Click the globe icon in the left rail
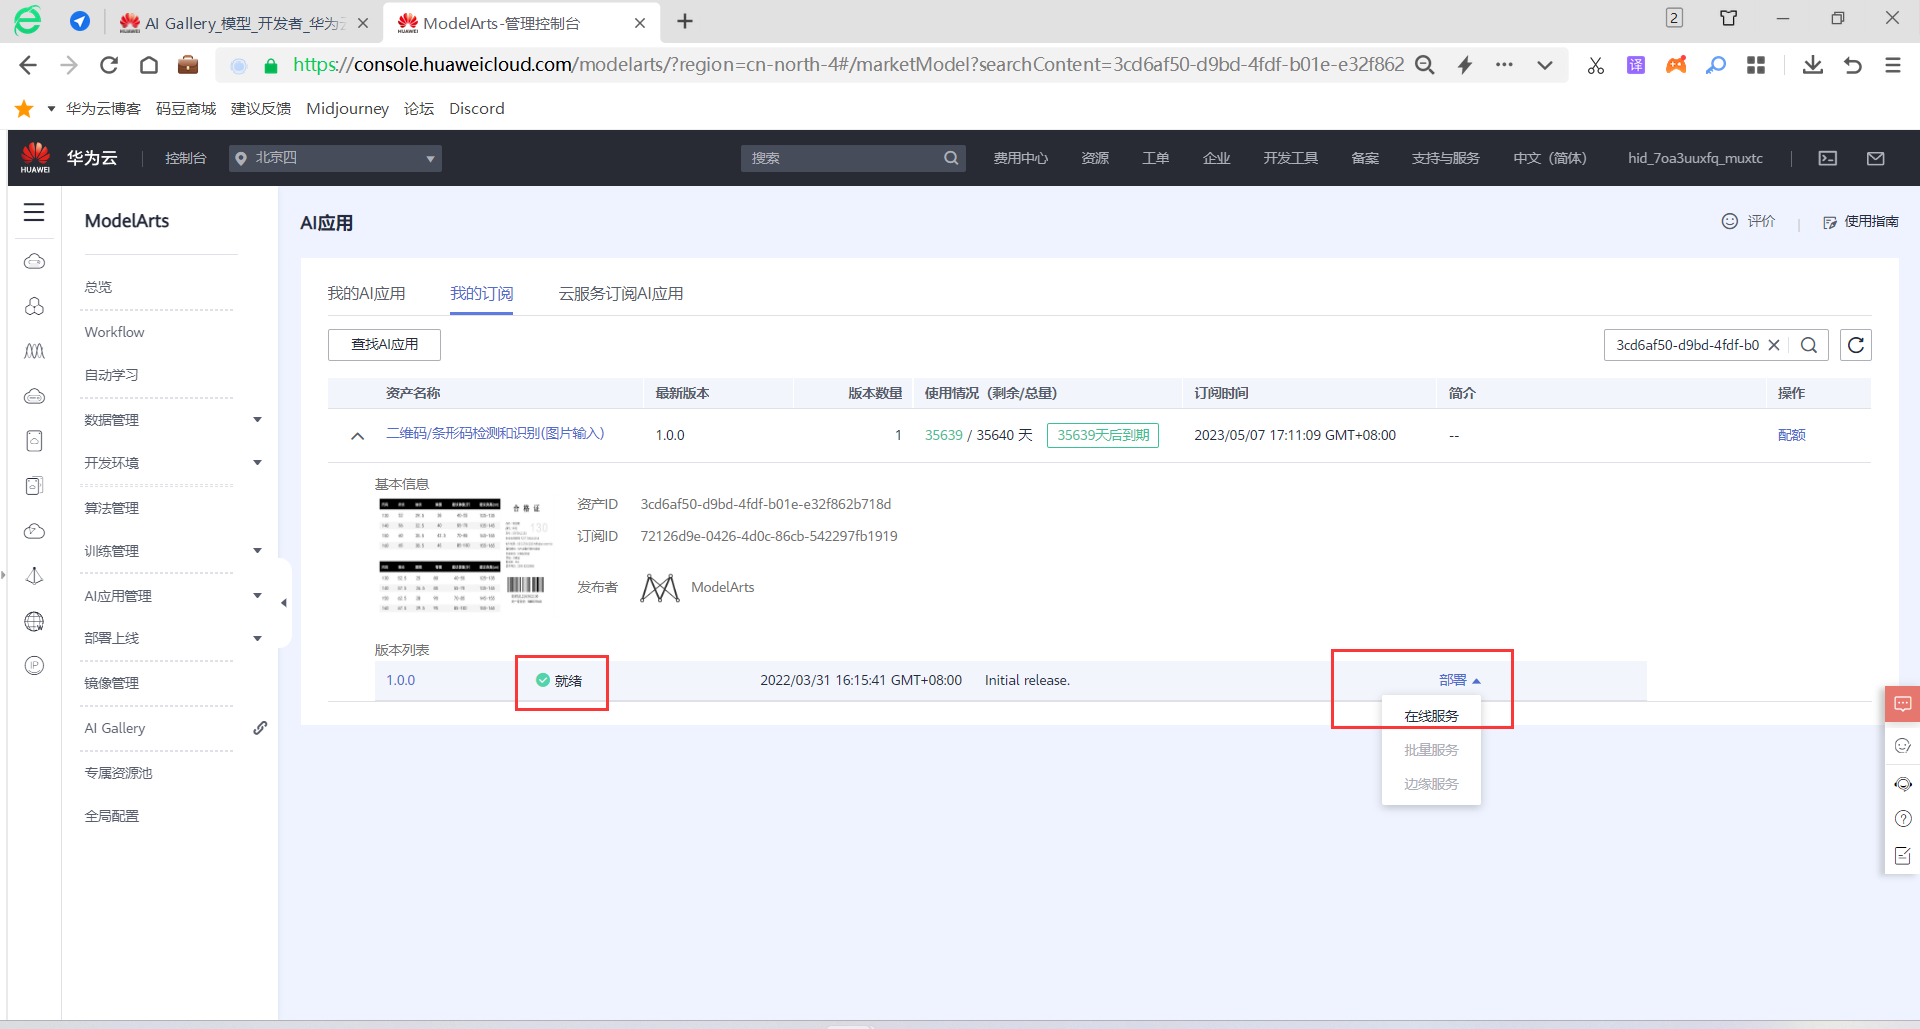 34,621
